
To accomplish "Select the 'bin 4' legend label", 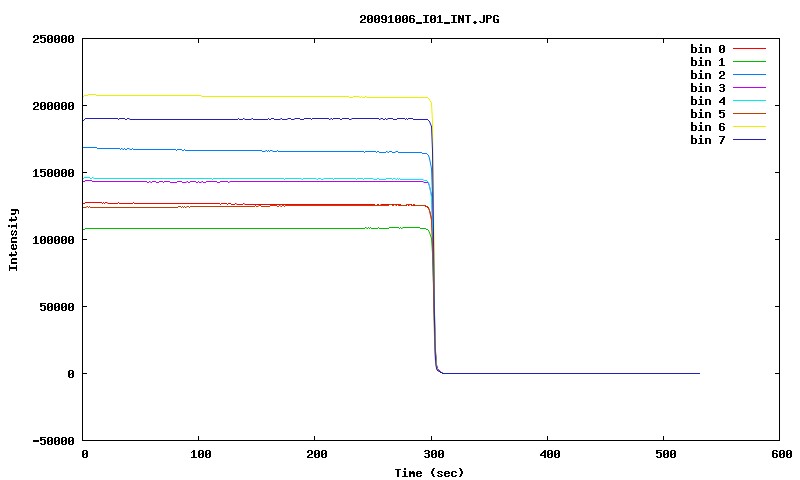I will (708, 101).
